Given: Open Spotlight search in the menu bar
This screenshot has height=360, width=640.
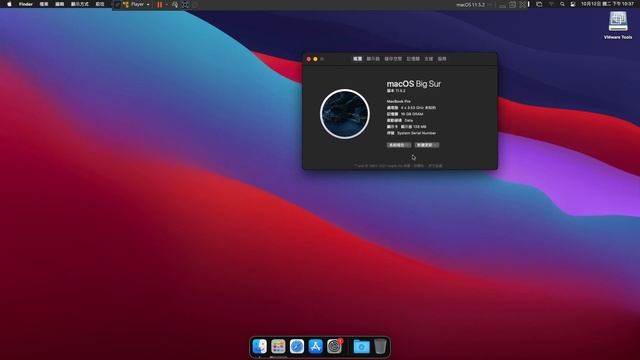Looking at the screenshot, I should [562, 4].
